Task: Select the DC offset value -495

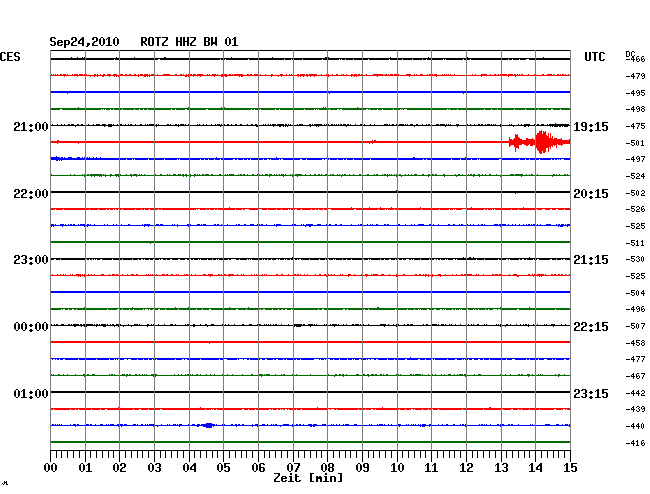Action: [x=635, y=93]
